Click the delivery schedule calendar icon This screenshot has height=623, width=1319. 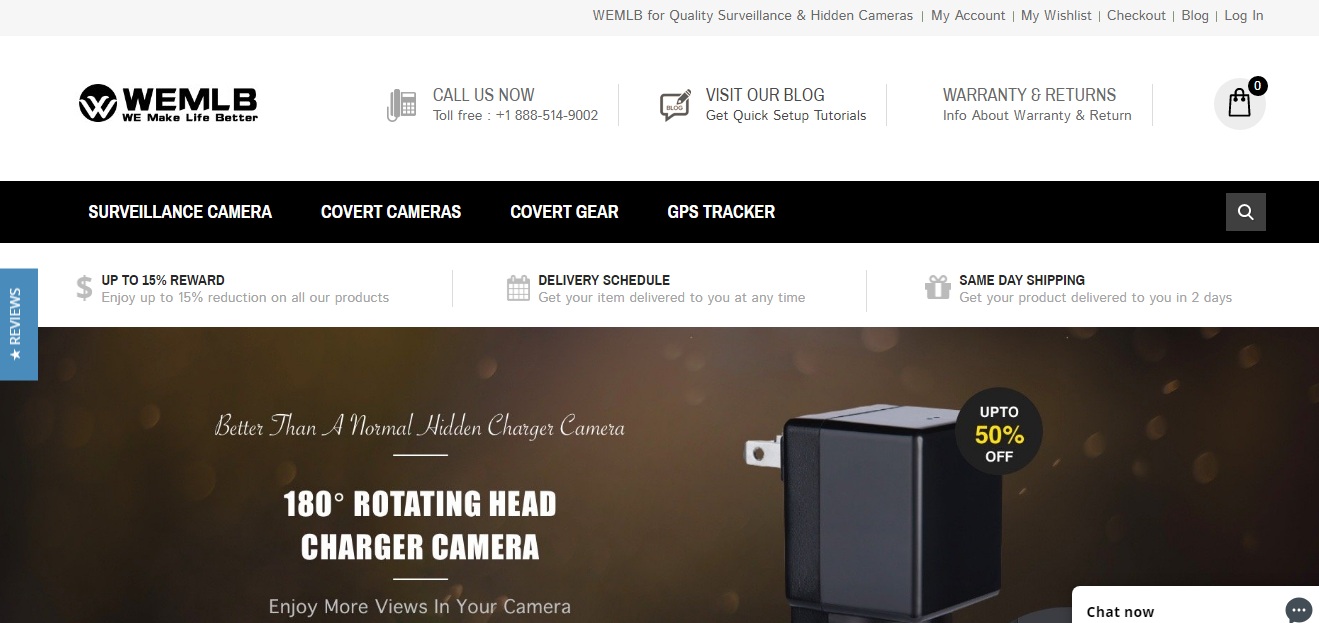click(x=518, y=288)
